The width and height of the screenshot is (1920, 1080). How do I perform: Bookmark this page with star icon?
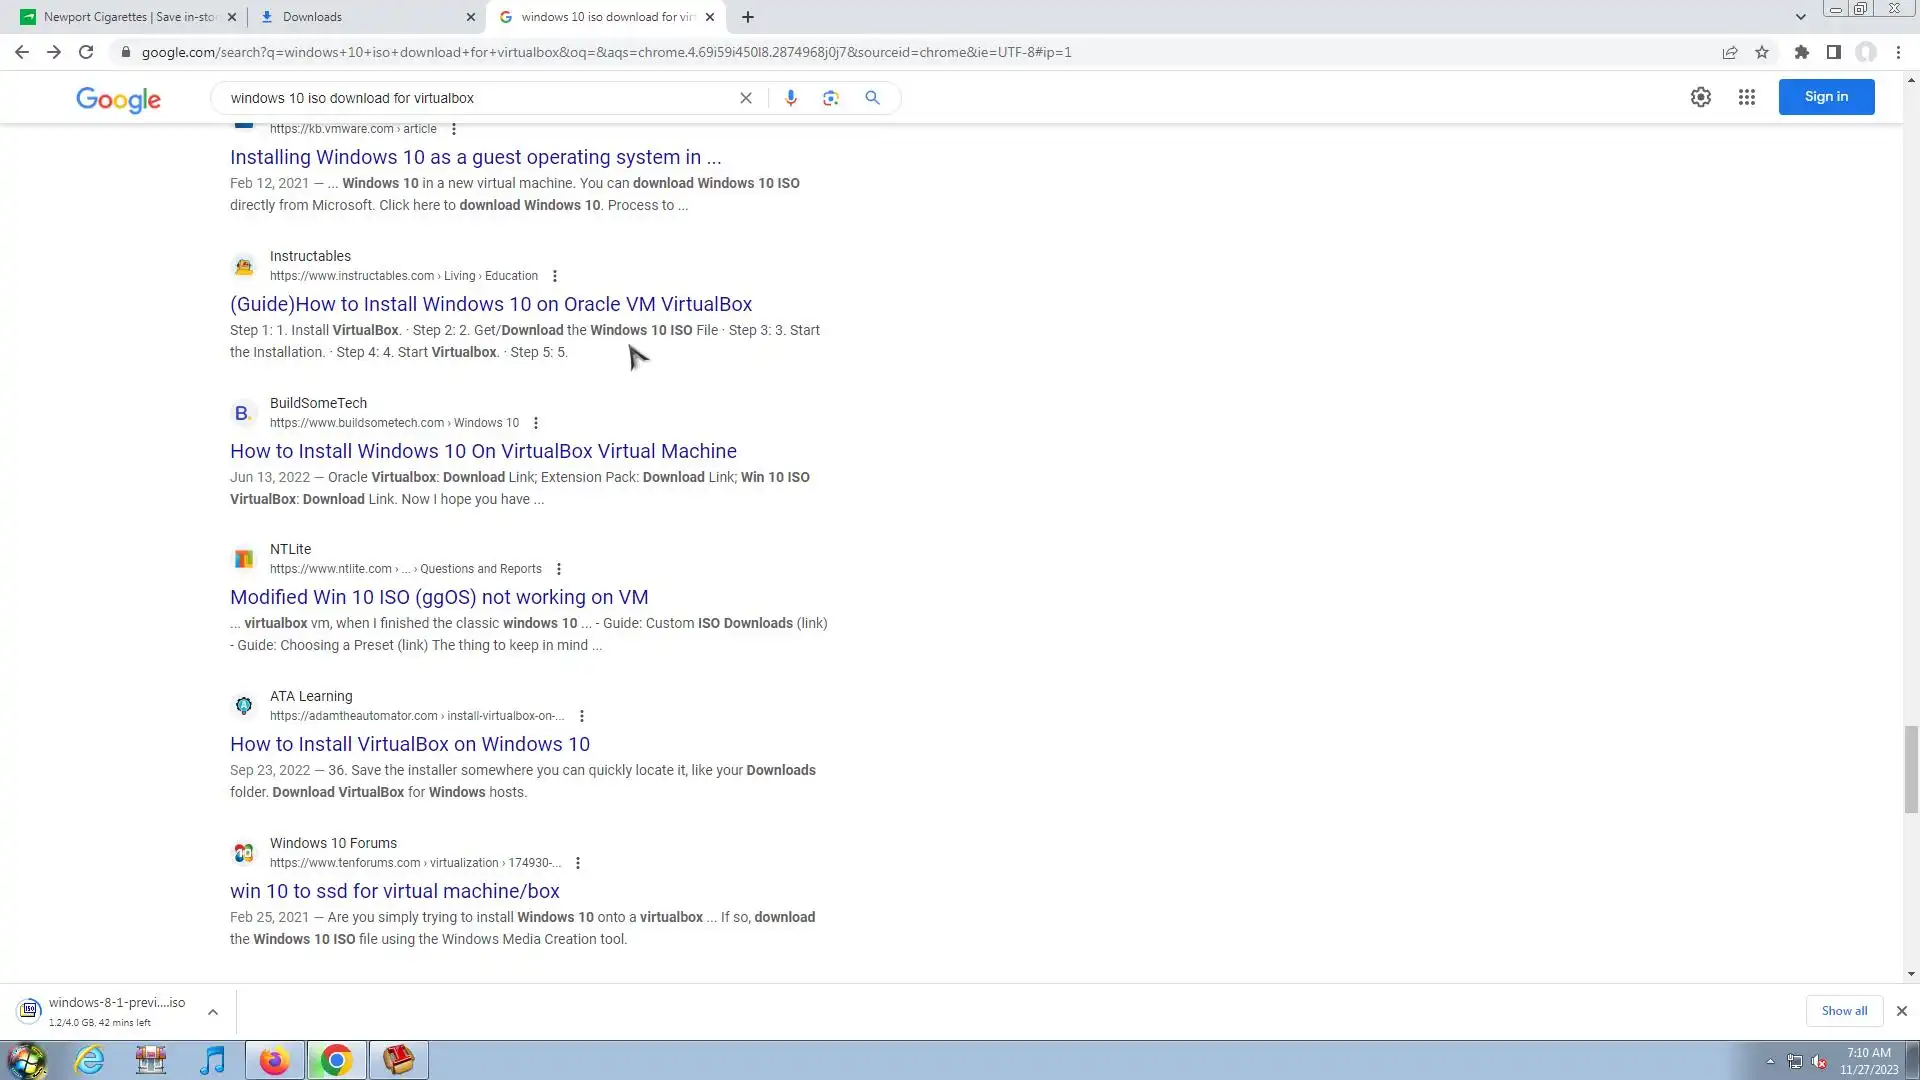tap(1762, 52)
